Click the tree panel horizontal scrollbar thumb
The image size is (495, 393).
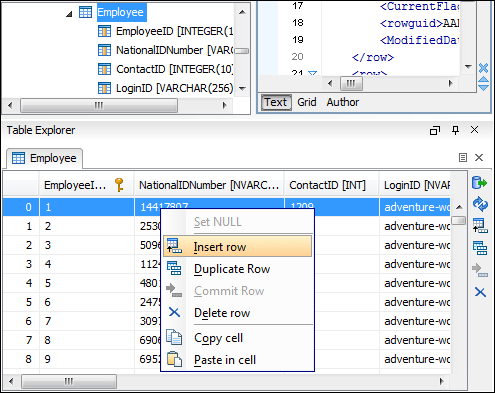99,105
